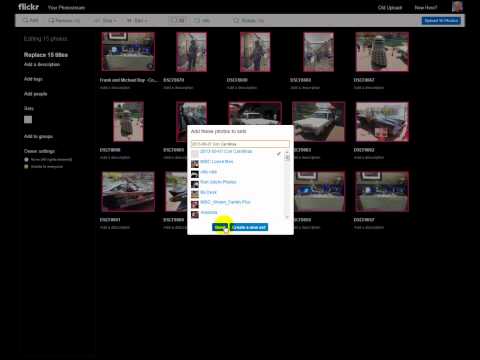The height and width of the screenshot is (360, 480).
Task: Click the Create a new set button
Action: tap(249, 227)
